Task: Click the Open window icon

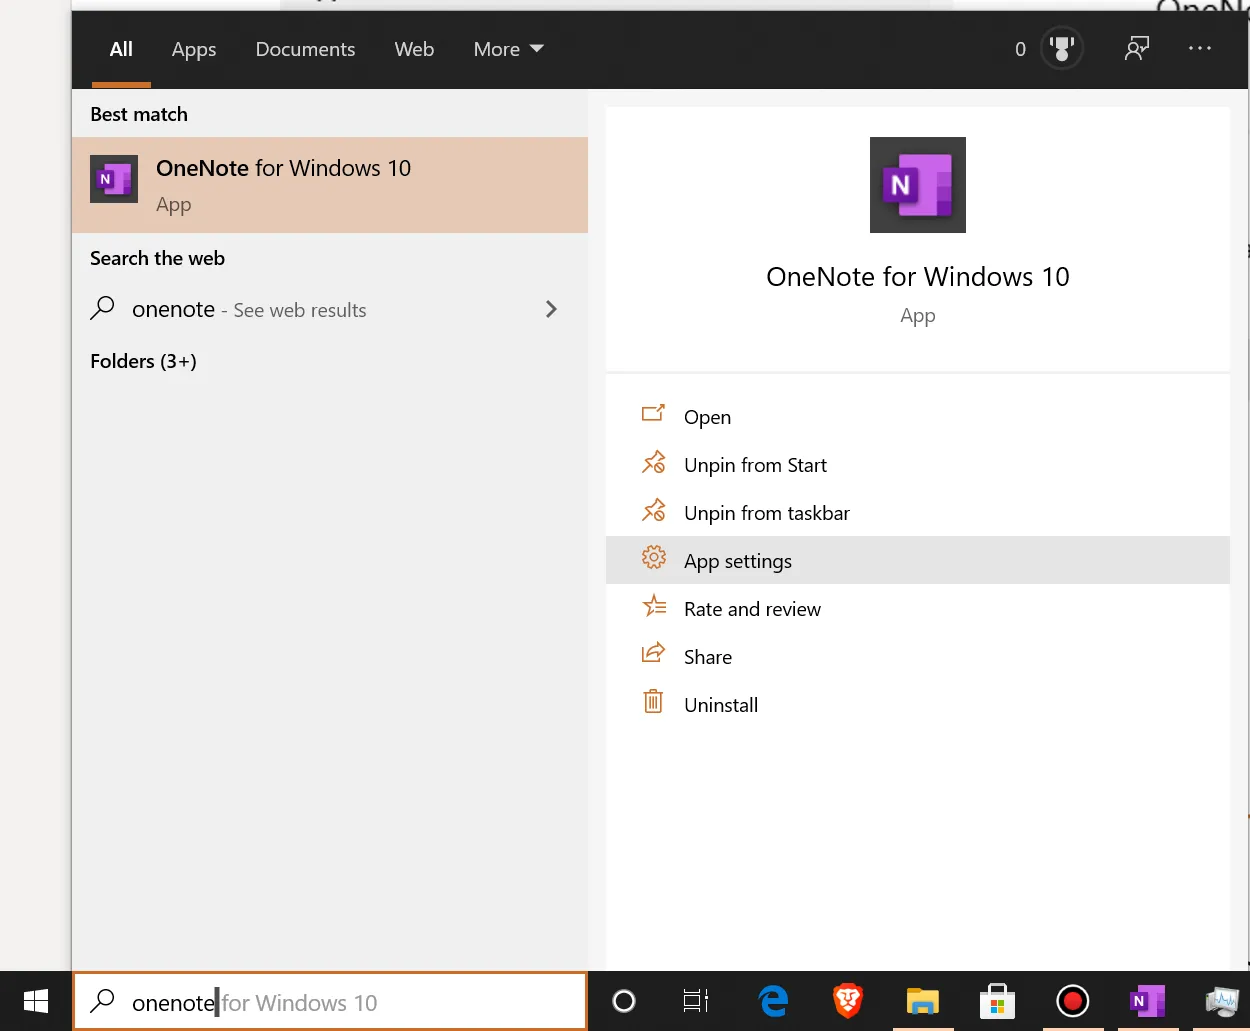Action: click(x=653, y=413)
